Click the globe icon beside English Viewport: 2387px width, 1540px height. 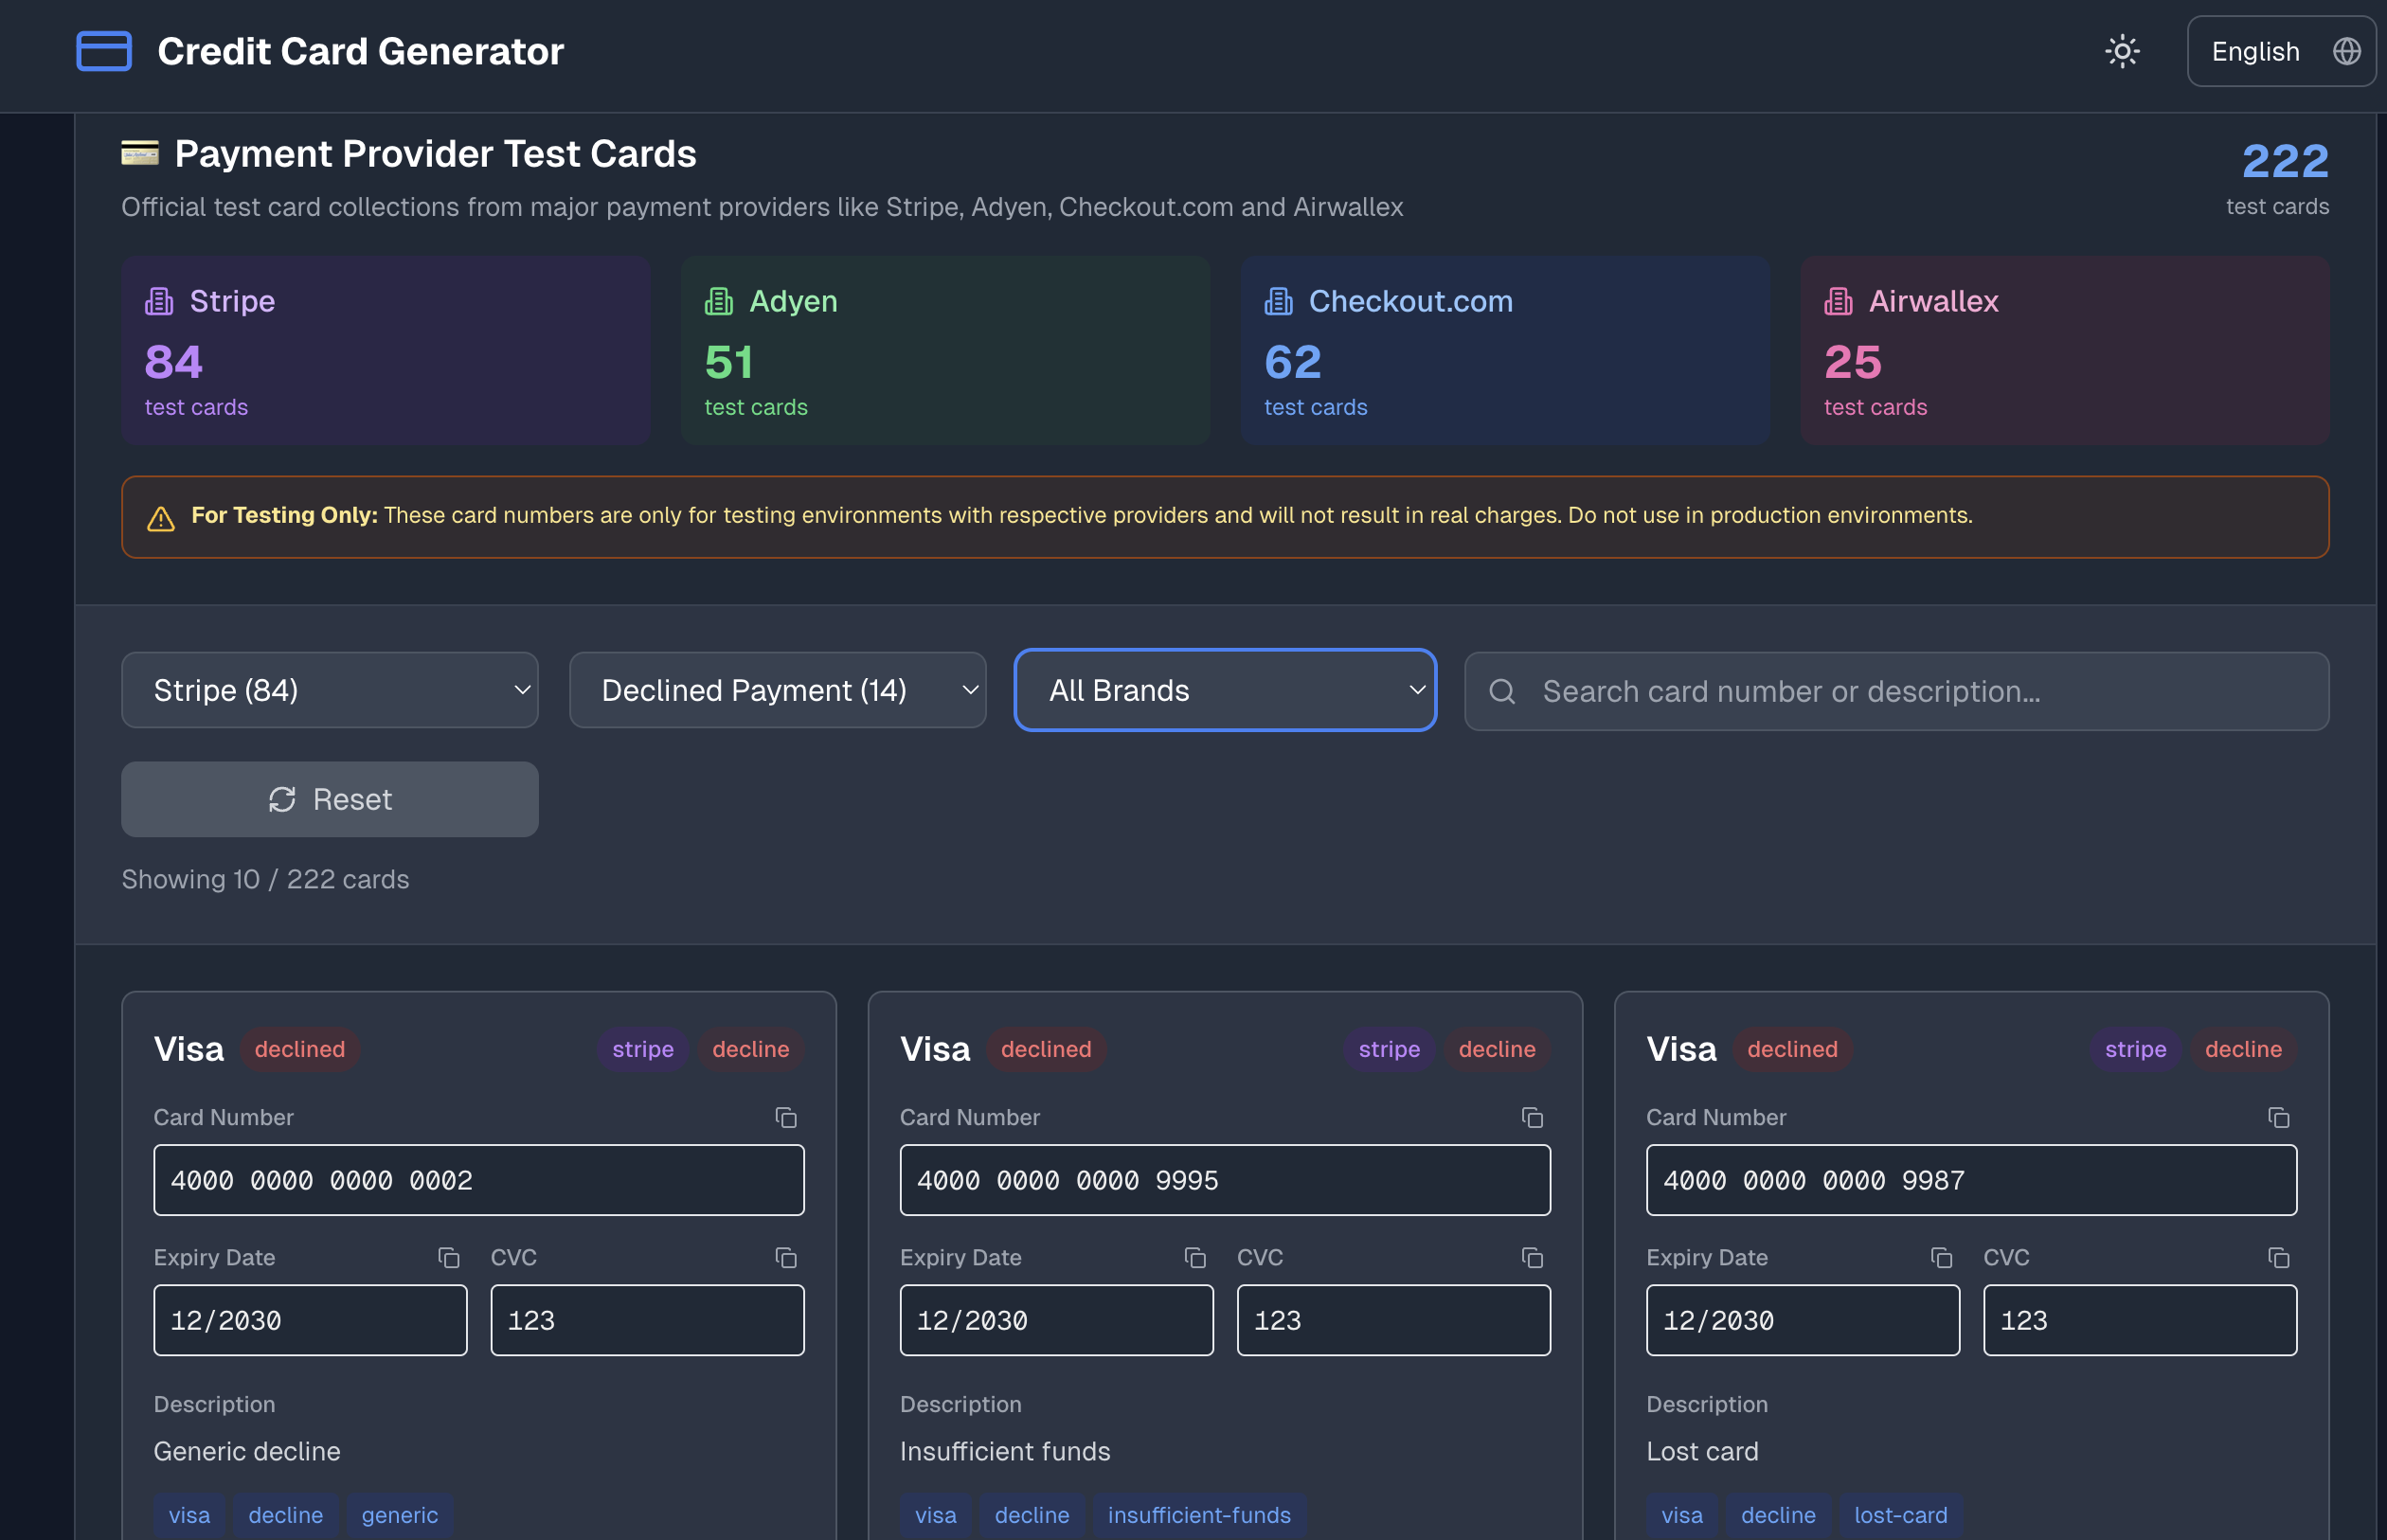tap(2348, 51)
